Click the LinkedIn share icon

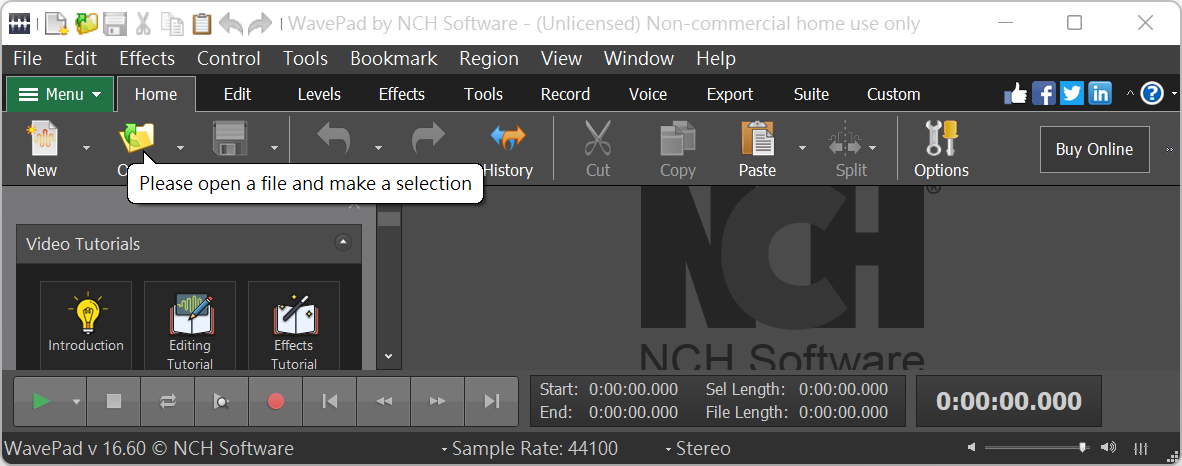[x=1100, y=94]
